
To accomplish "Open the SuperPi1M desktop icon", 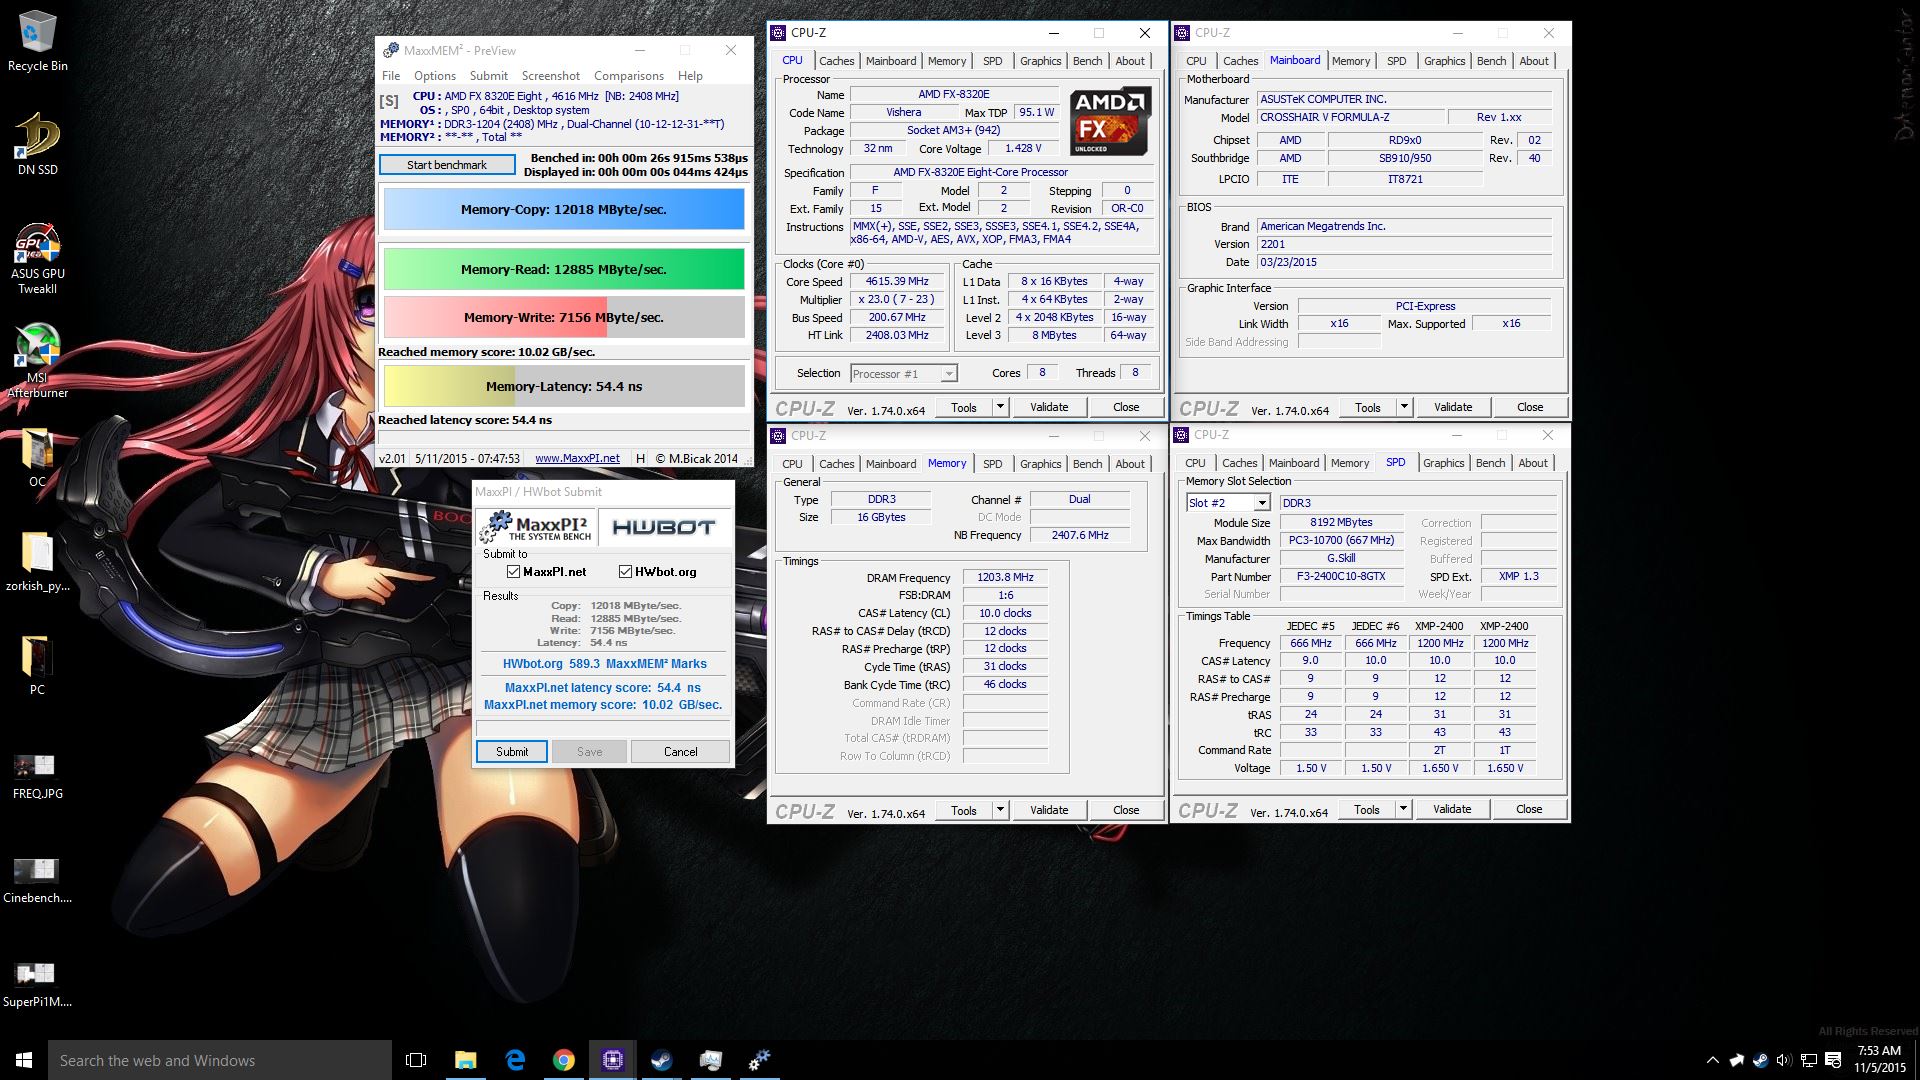I will pos(37,985).
